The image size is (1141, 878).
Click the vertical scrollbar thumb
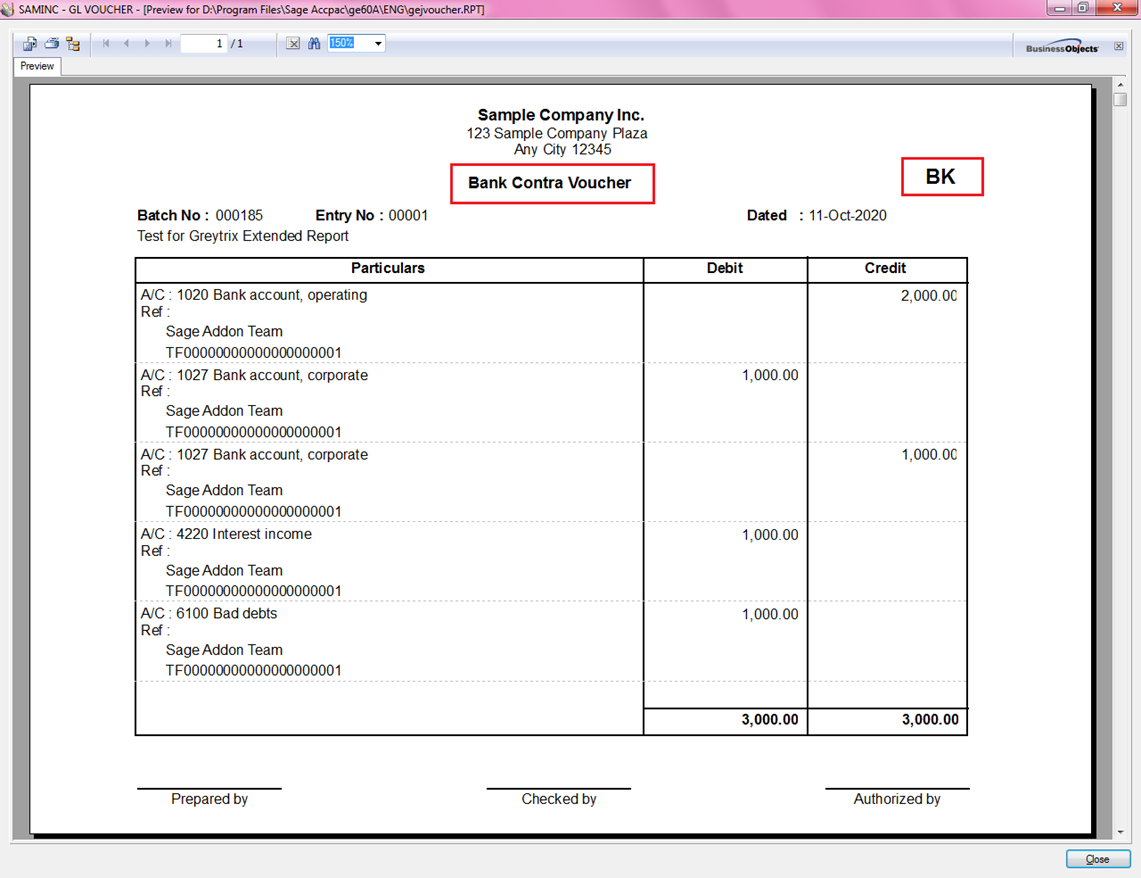pyautogui.click(x=1120, y=99)
